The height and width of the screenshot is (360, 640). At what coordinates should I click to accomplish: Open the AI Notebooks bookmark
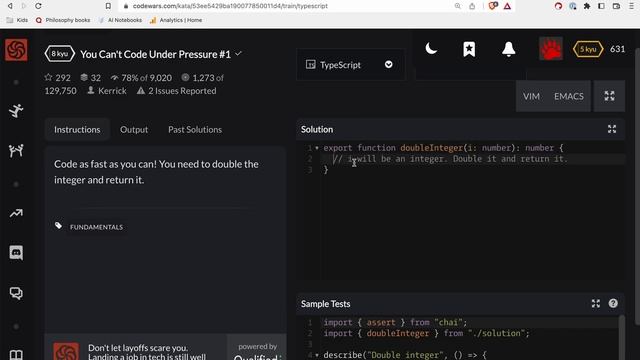(x=120, y=20)
